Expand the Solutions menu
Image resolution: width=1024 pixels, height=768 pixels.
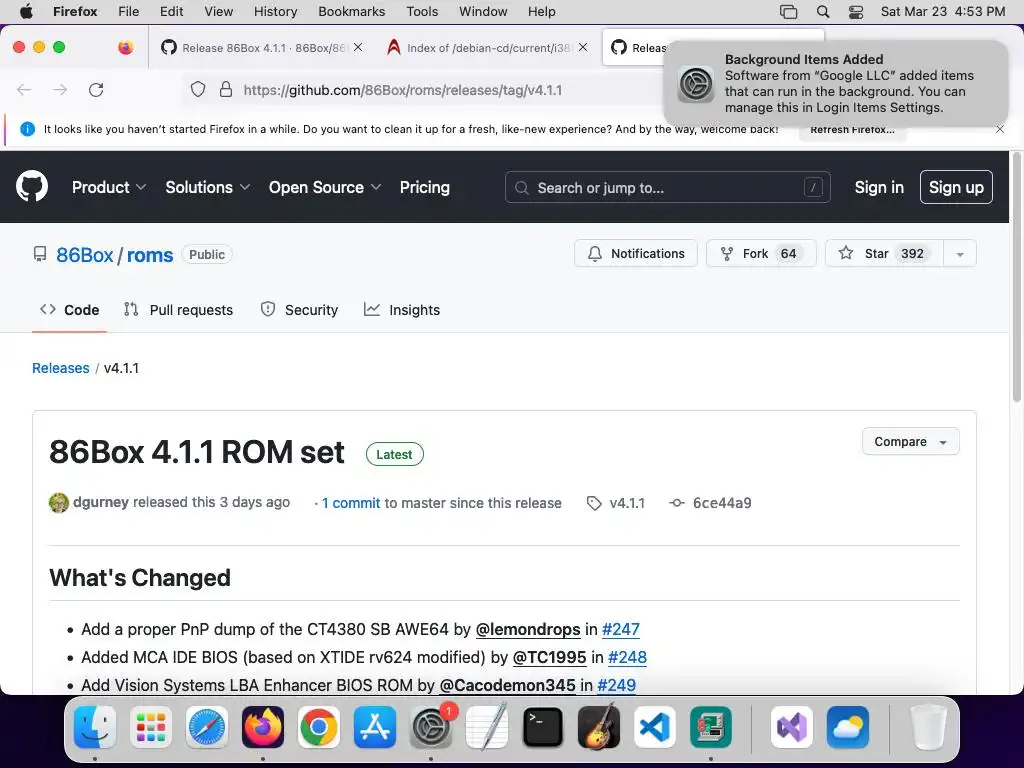(x=208, y=187)
